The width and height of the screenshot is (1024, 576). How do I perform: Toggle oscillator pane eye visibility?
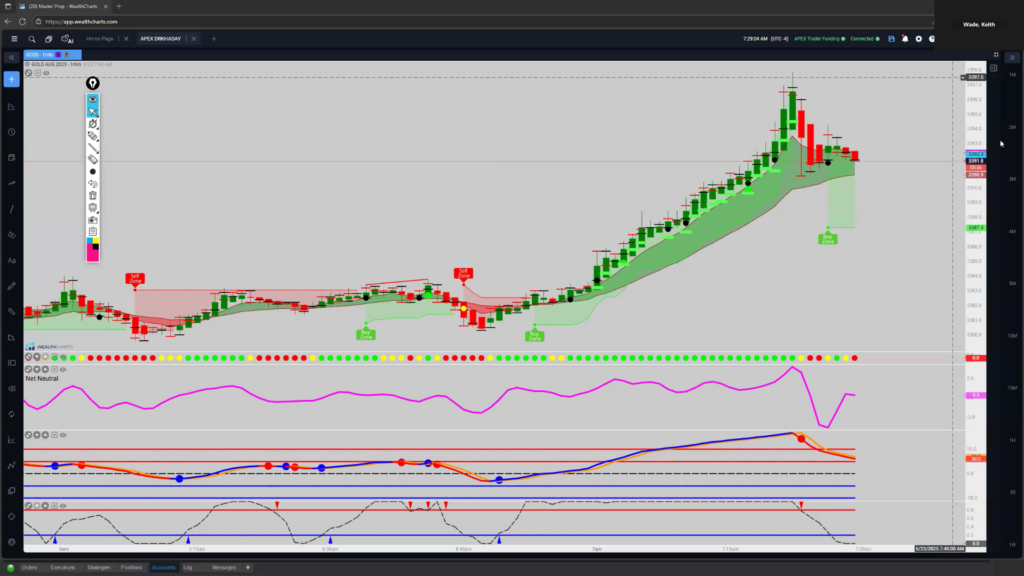coord(63,435)
